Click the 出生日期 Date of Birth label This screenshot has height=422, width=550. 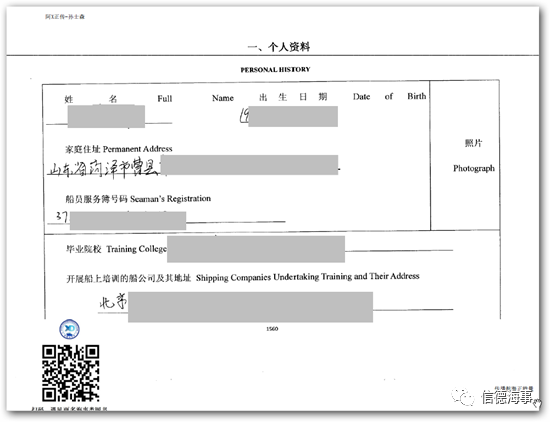coord(343,96)
